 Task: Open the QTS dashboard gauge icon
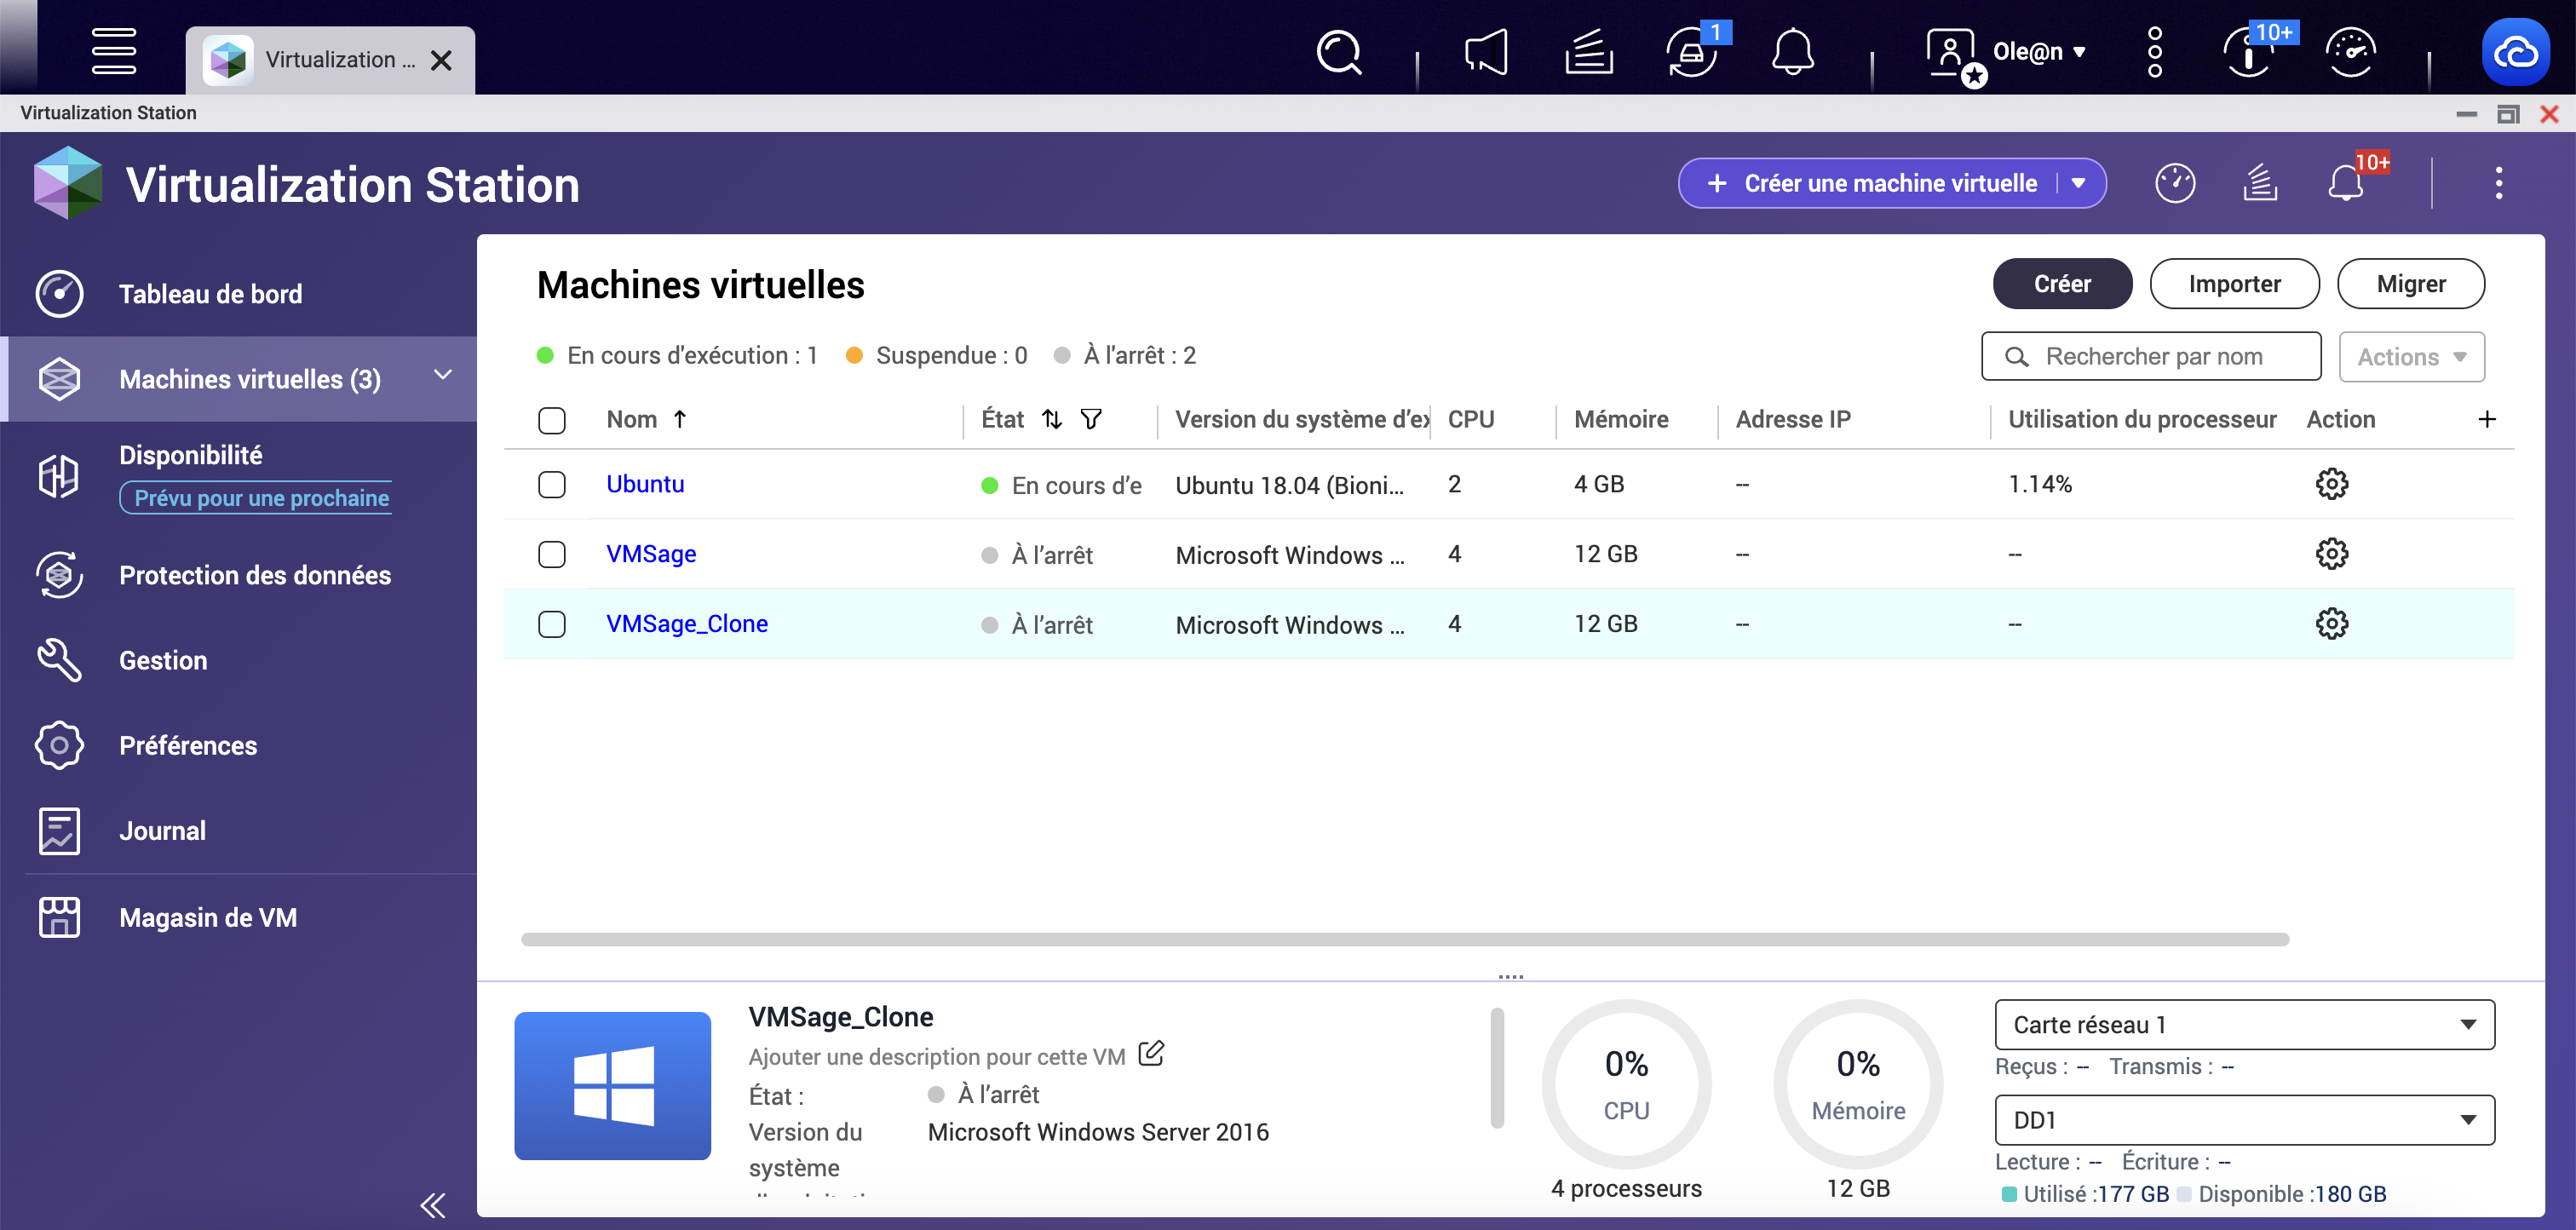2351,52
